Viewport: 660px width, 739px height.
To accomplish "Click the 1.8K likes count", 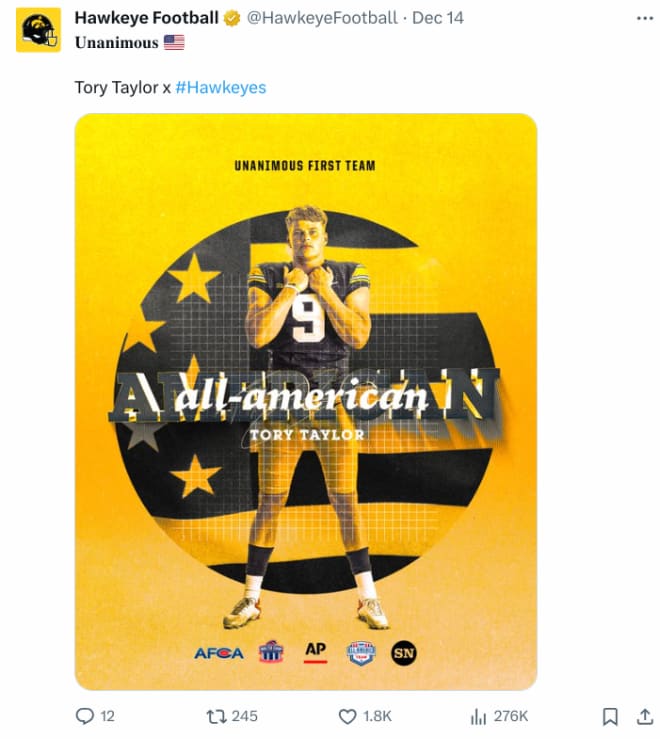I will [x=377, y=716].
